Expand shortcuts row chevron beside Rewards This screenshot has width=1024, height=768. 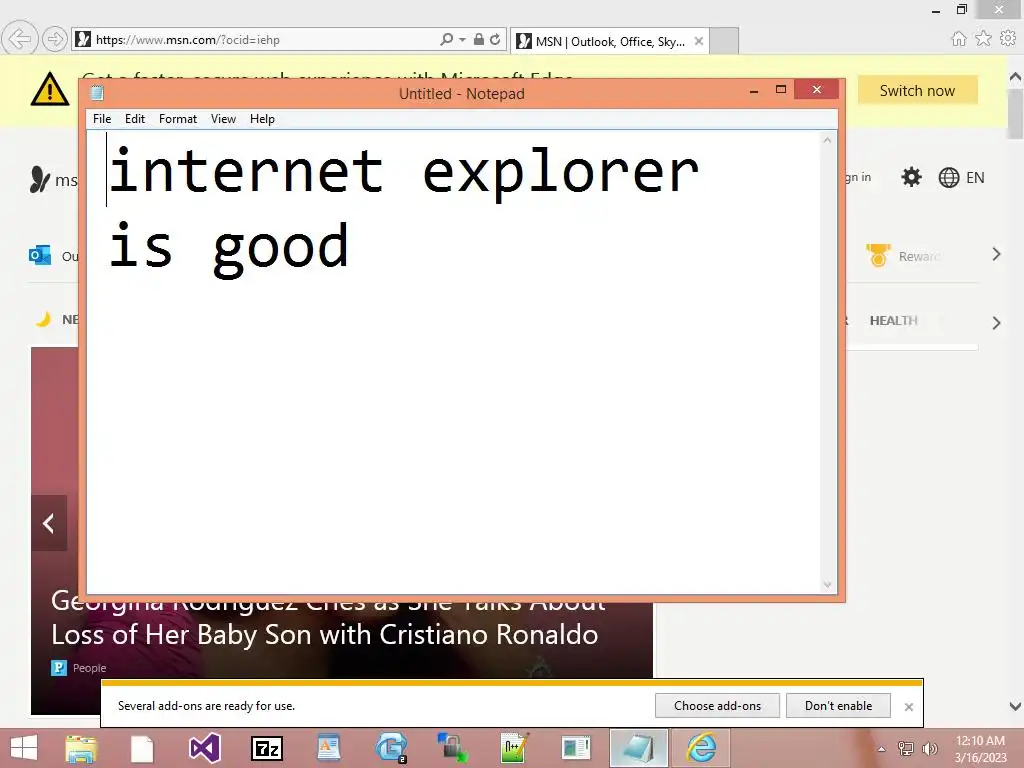point(997,255)
